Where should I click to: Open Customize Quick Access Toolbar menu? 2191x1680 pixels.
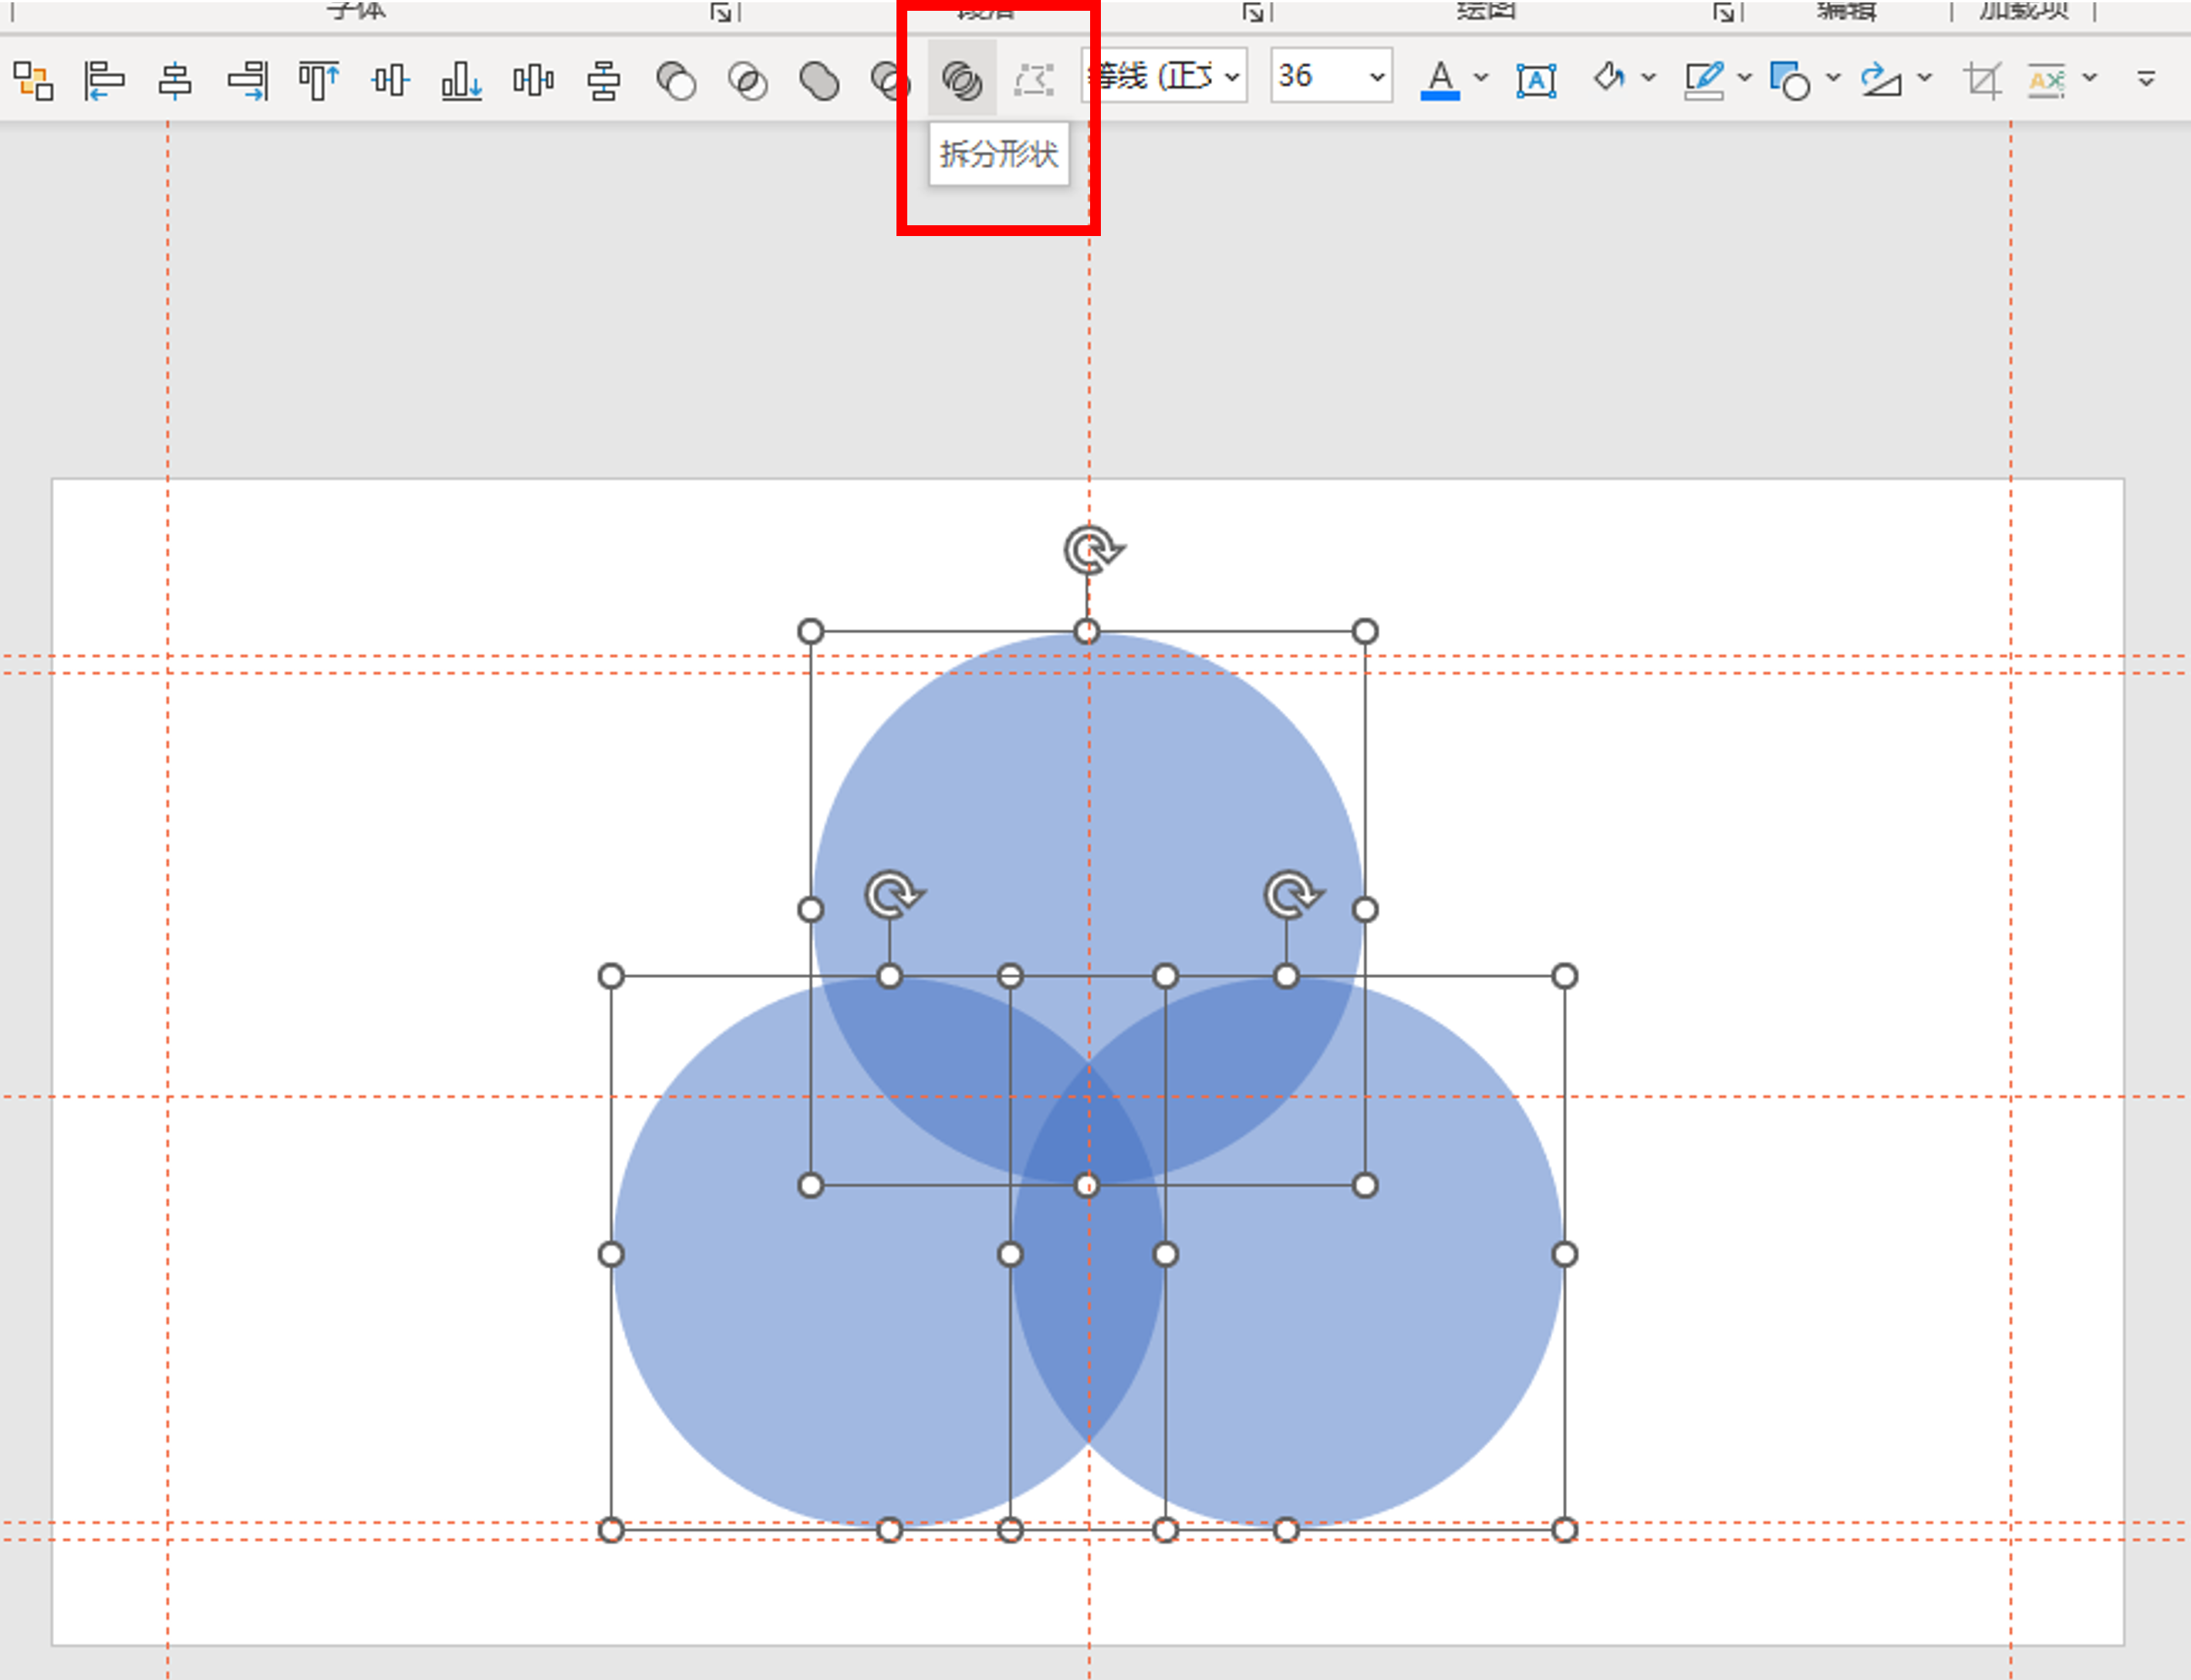pyautogui.click(x=2146, y=77)
